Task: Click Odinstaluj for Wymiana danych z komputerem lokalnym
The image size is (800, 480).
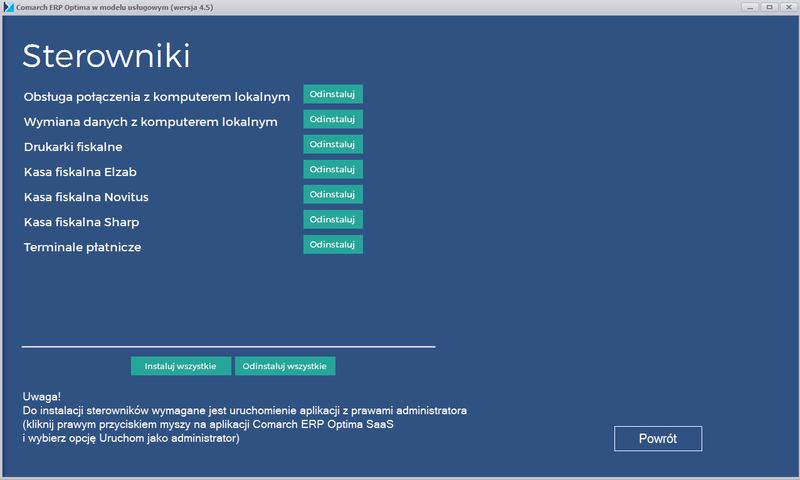Action: coord(333,119)
